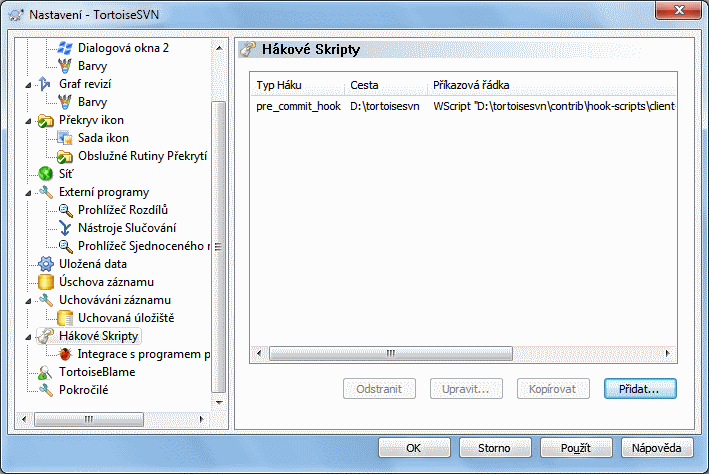
Task: Close the Nastavení TortoiseSVN window
Action: click(679, 11)
